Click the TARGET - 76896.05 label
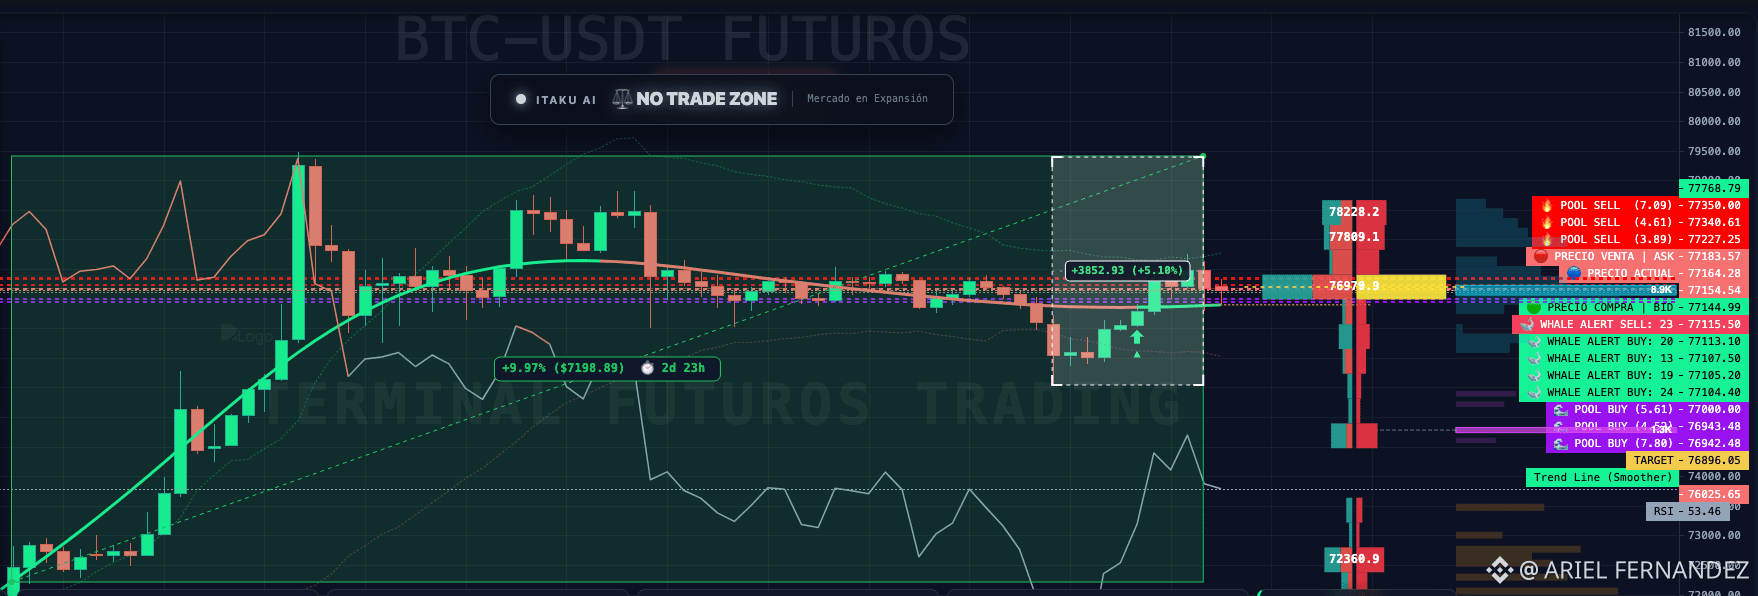The width and height of the screenshot is (1758, 596). click(x=1686, y=460)
